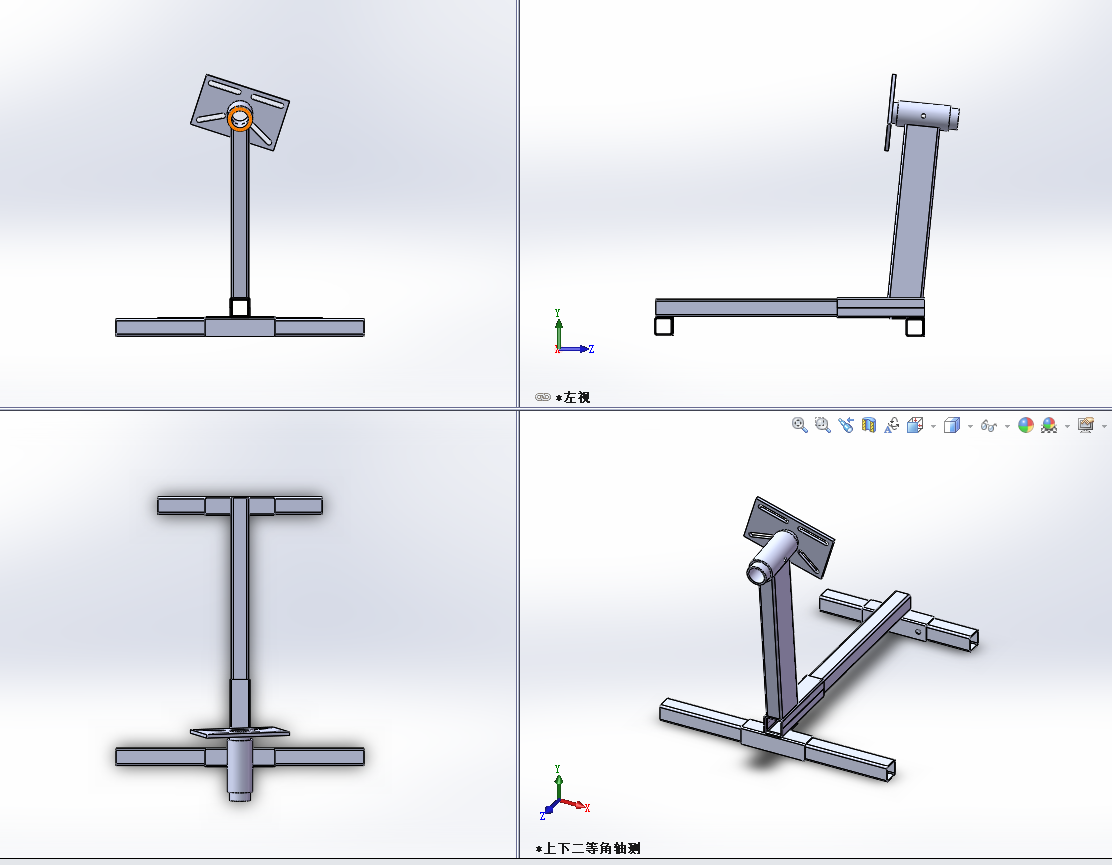The height and width of the screenshot is (865, 1112).
Task: Select the cylindrical tube in the isometric view
Action: click(773, 555)
